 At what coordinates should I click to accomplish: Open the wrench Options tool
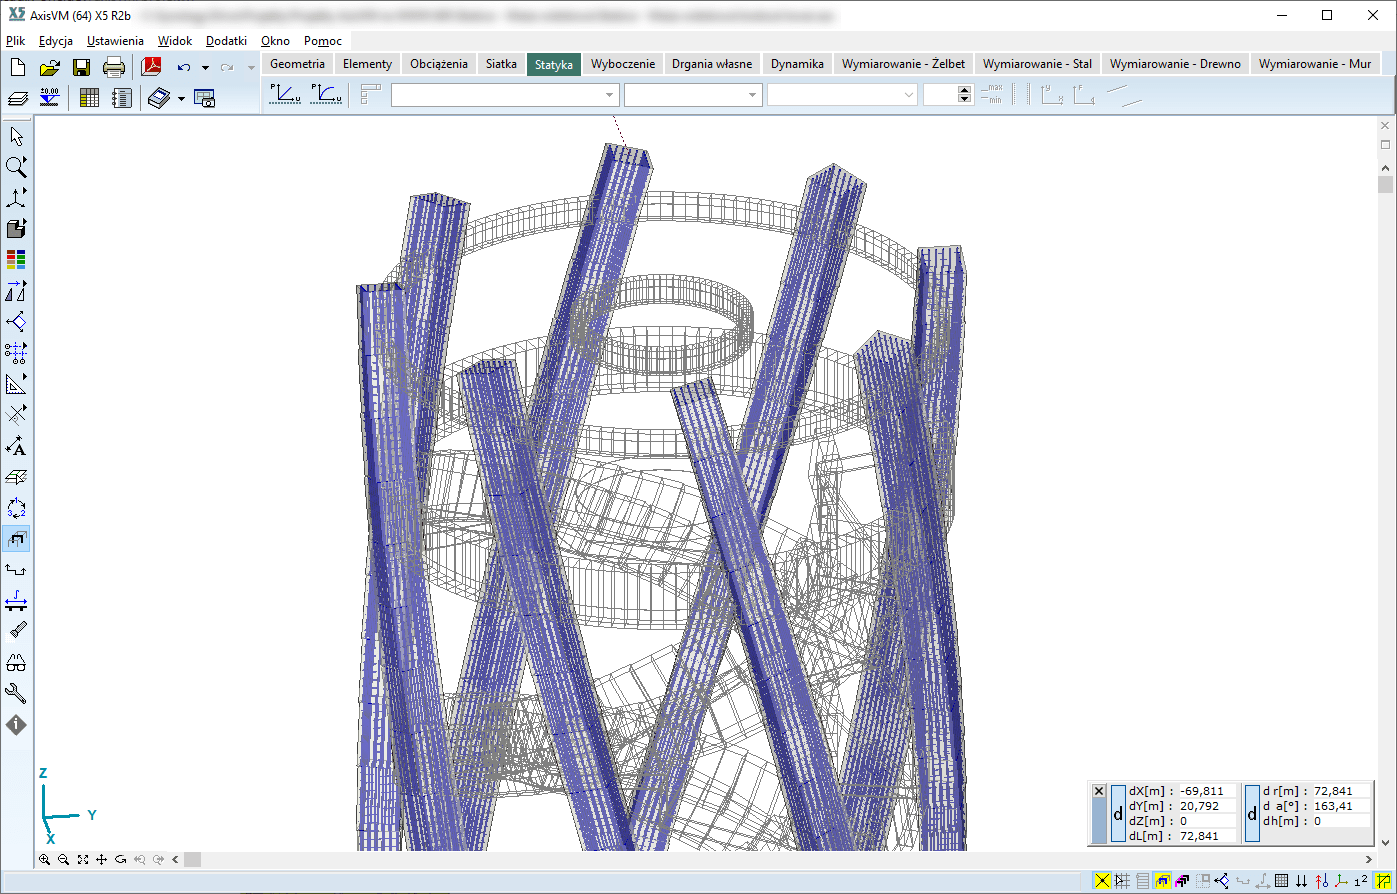point(16,694)
